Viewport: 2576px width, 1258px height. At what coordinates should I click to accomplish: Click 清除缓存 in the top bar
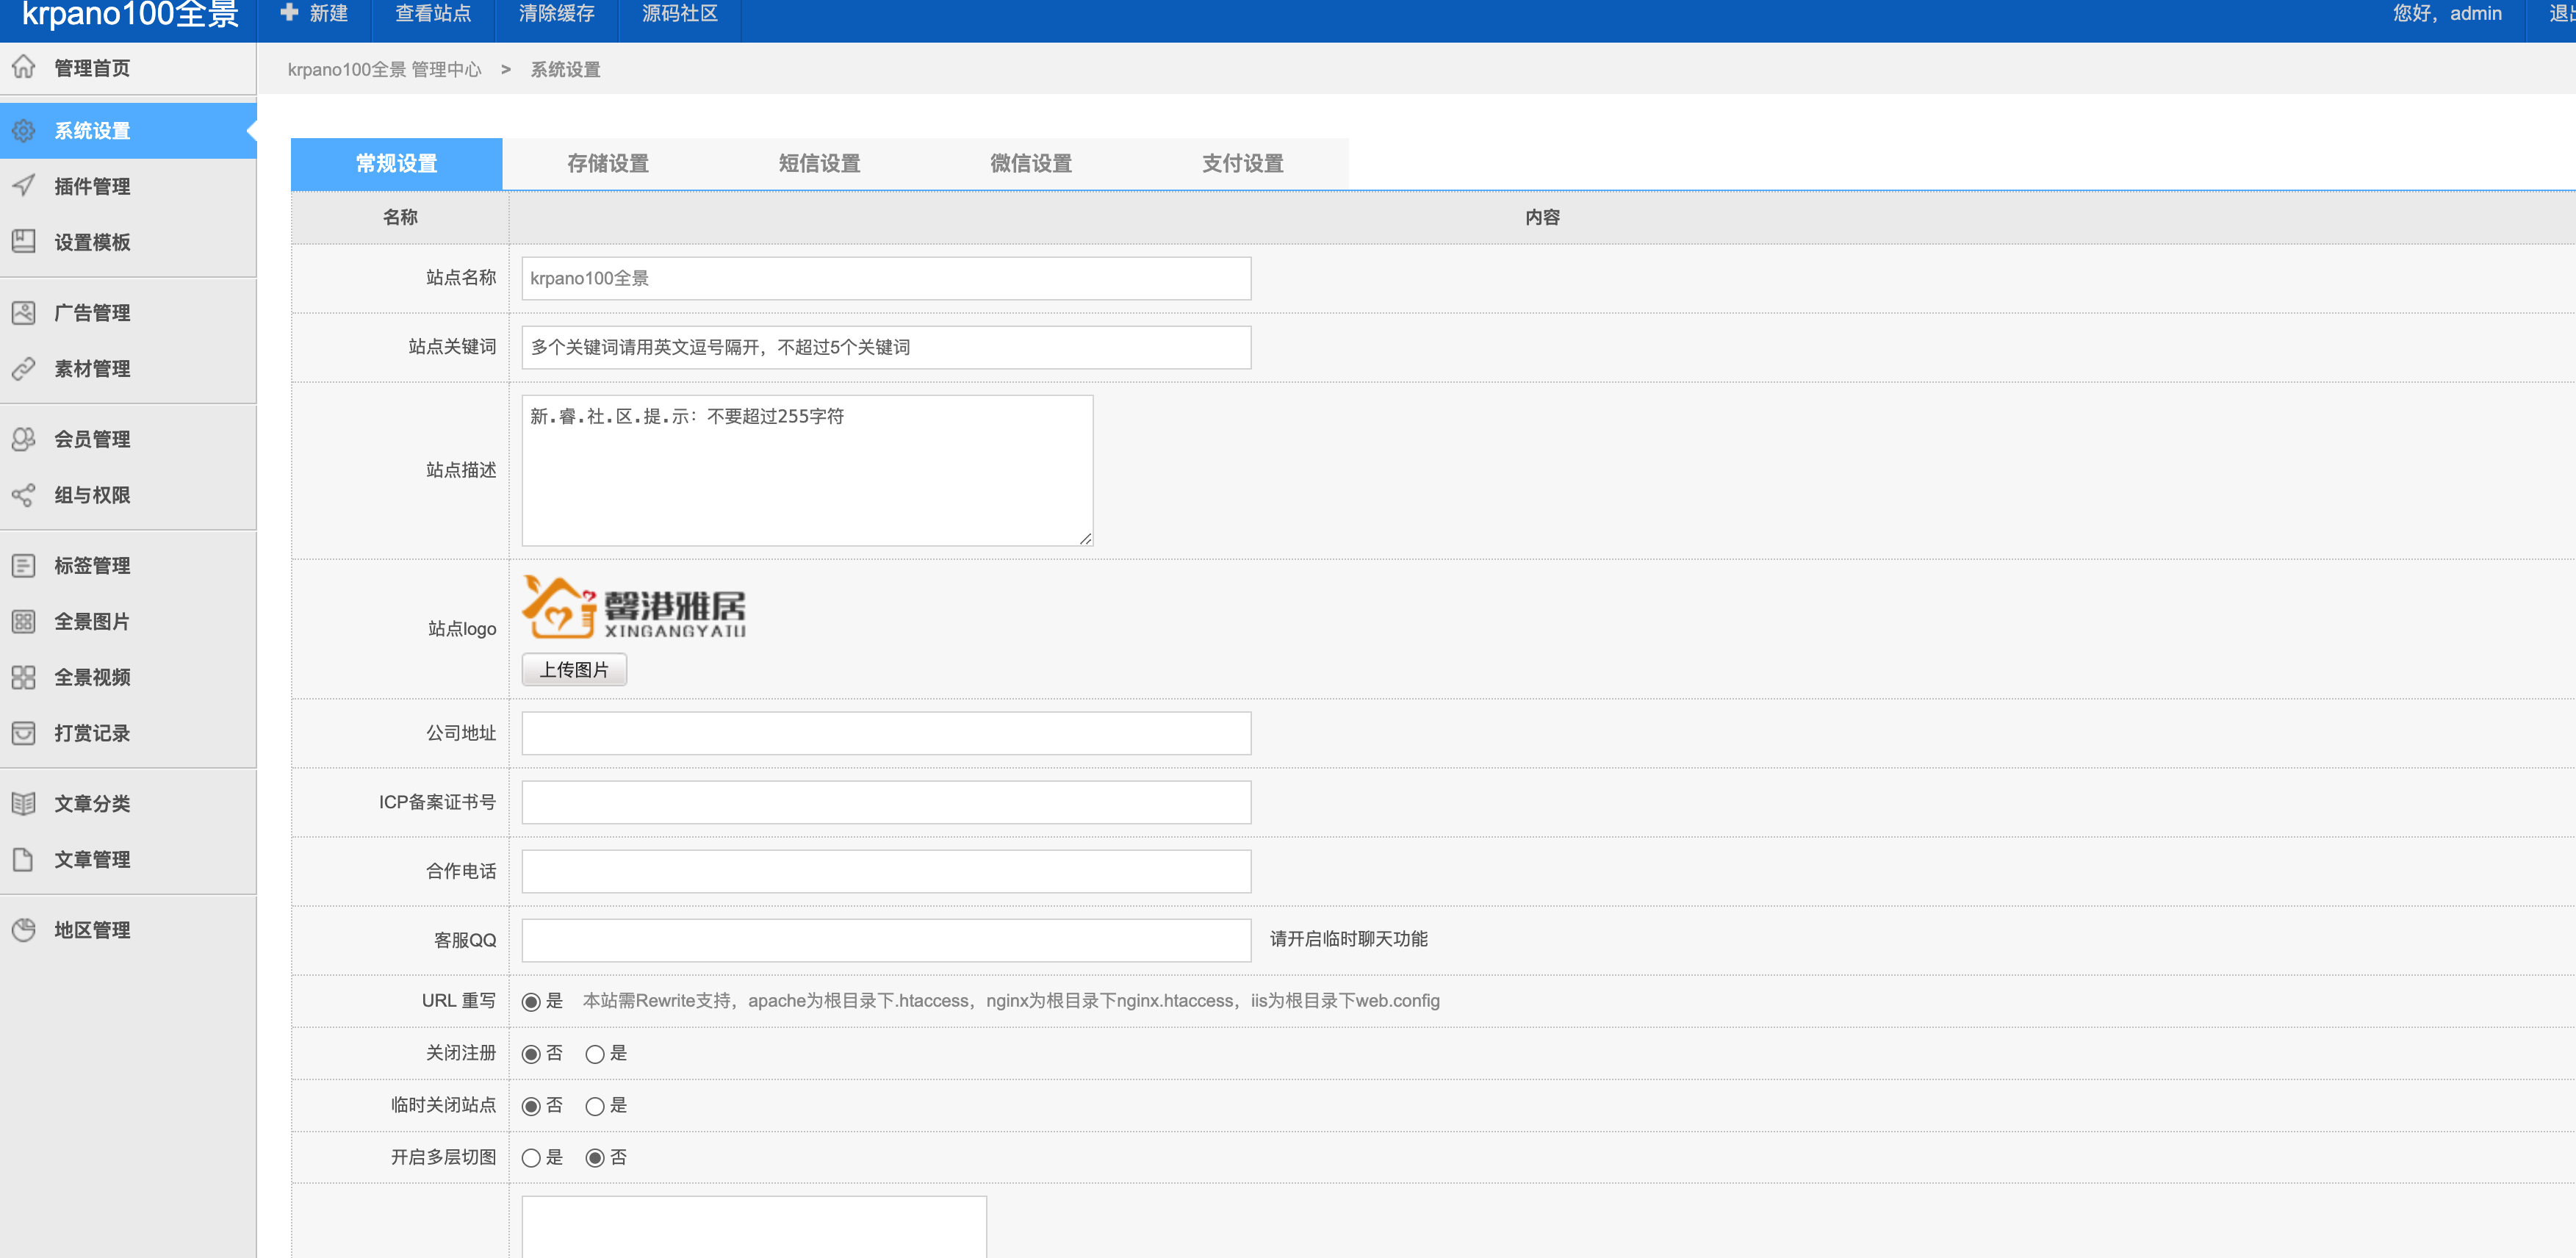pos(557,14)
